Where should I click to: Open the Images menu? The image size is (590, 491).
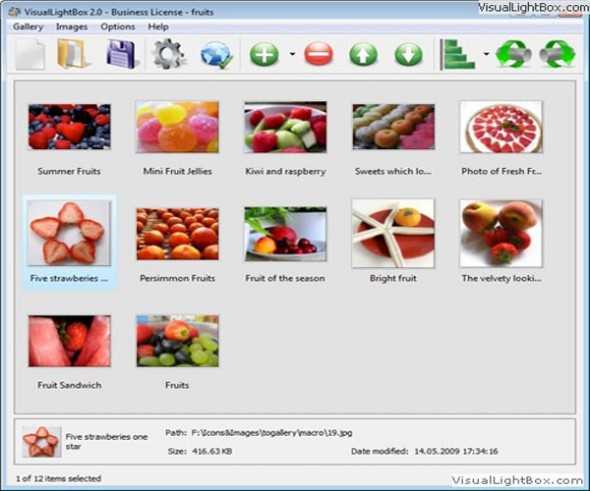pos(71,27)
